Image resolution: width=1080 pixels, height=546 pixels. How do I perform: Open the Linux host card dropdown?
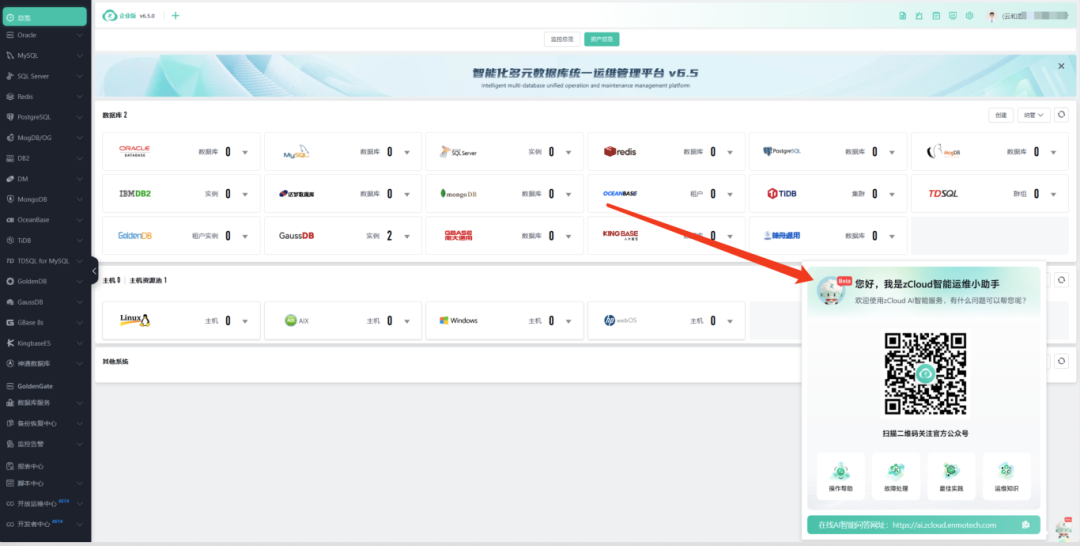pos(245,322)
